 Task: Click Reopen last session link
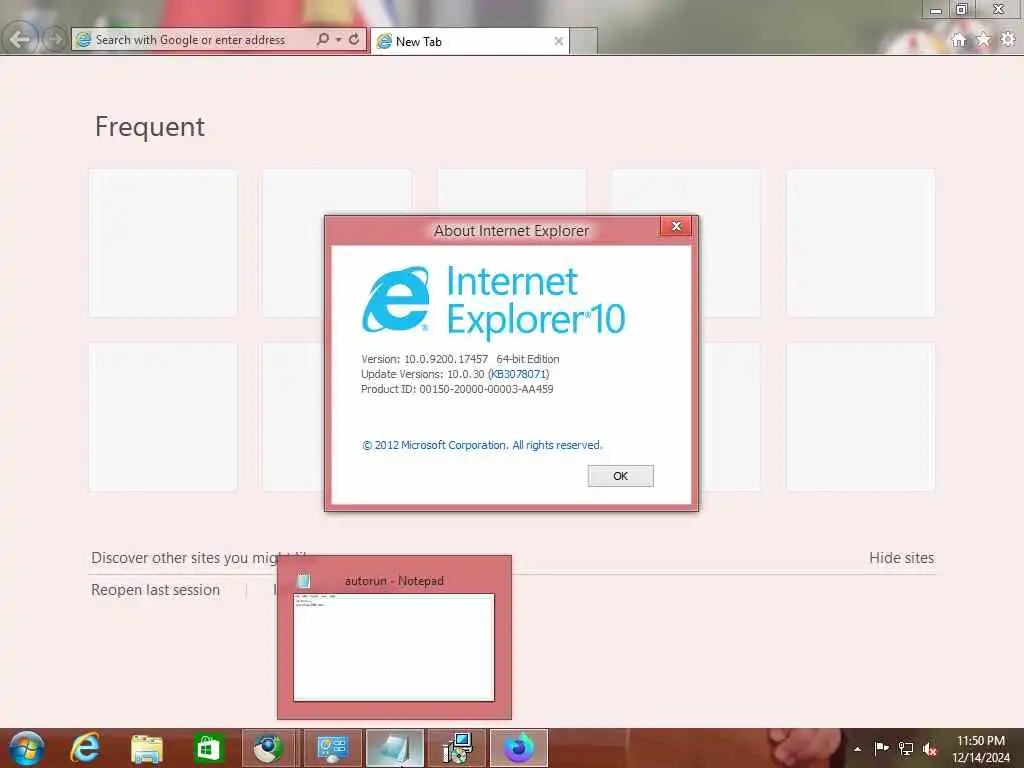tap(155, 590)
